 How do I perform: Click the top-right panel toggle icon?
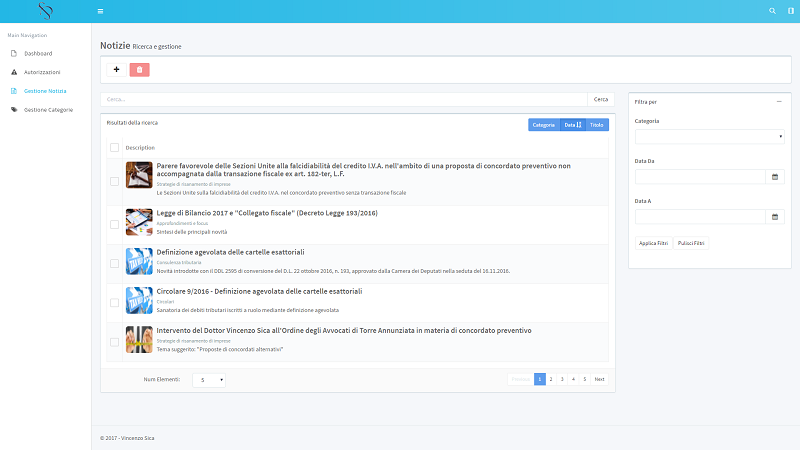click(789, 11)
